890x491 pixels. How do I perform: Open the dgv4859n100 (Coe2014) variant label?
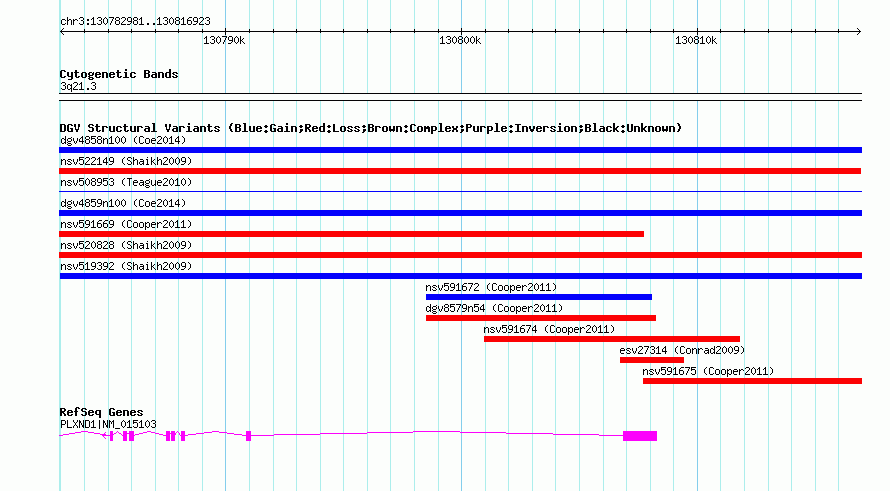coord(123,203)
